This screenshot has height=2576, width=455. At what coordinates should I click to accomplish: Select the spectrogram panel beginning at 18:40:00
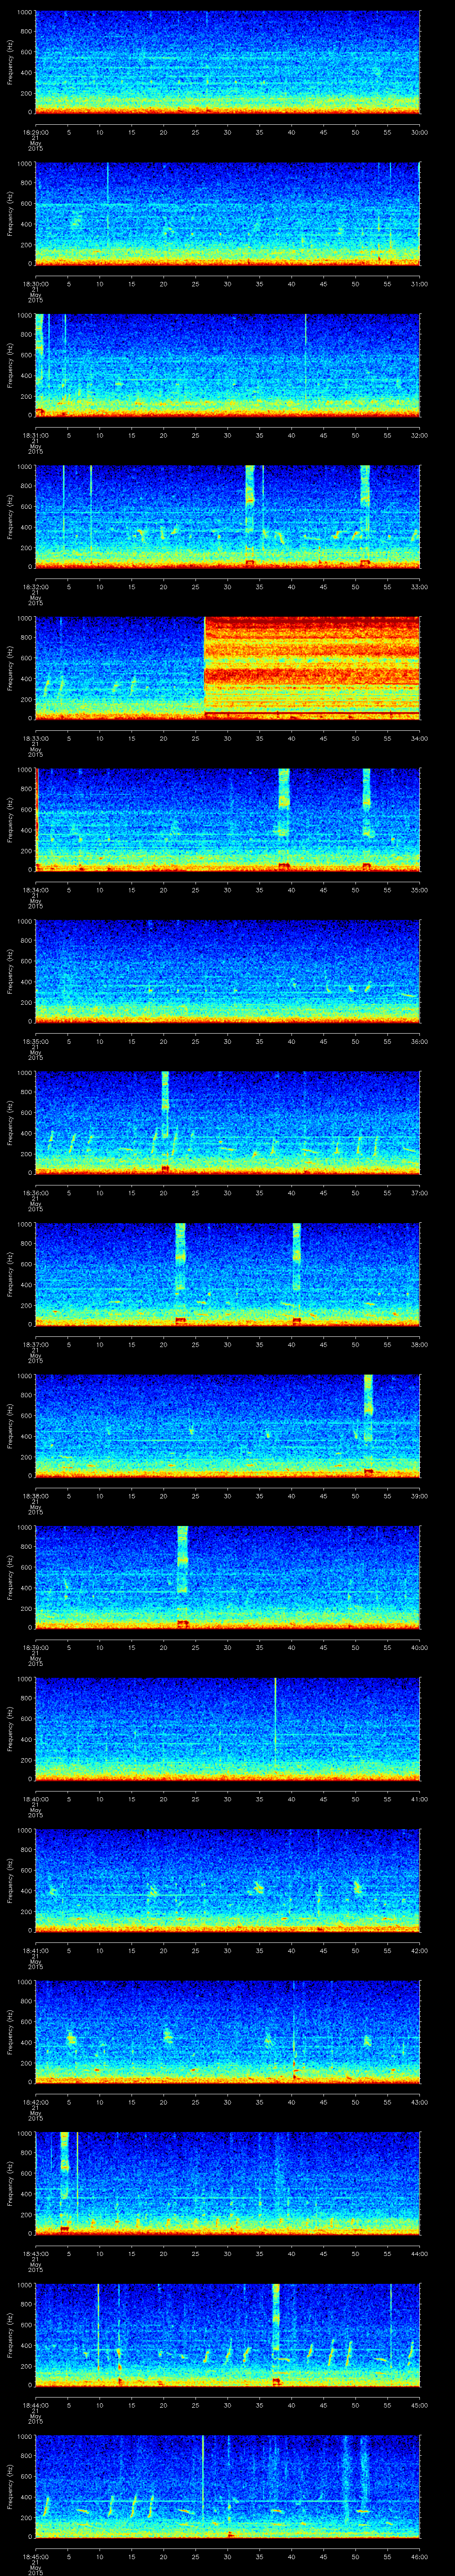click(x=228, y=1729)
